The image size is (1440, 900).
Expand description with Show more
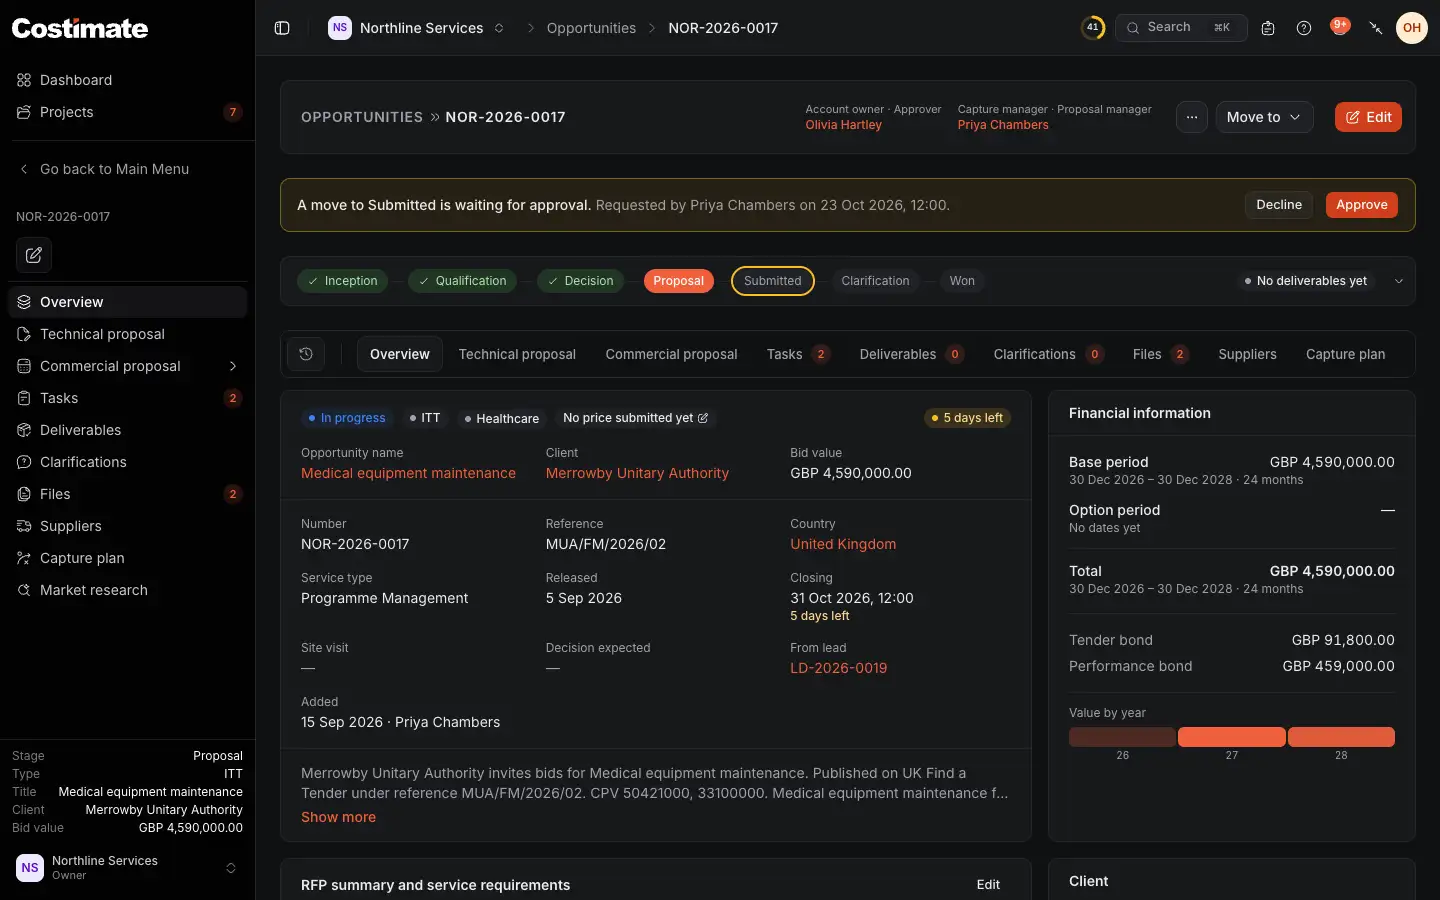[x=338, y=817]
